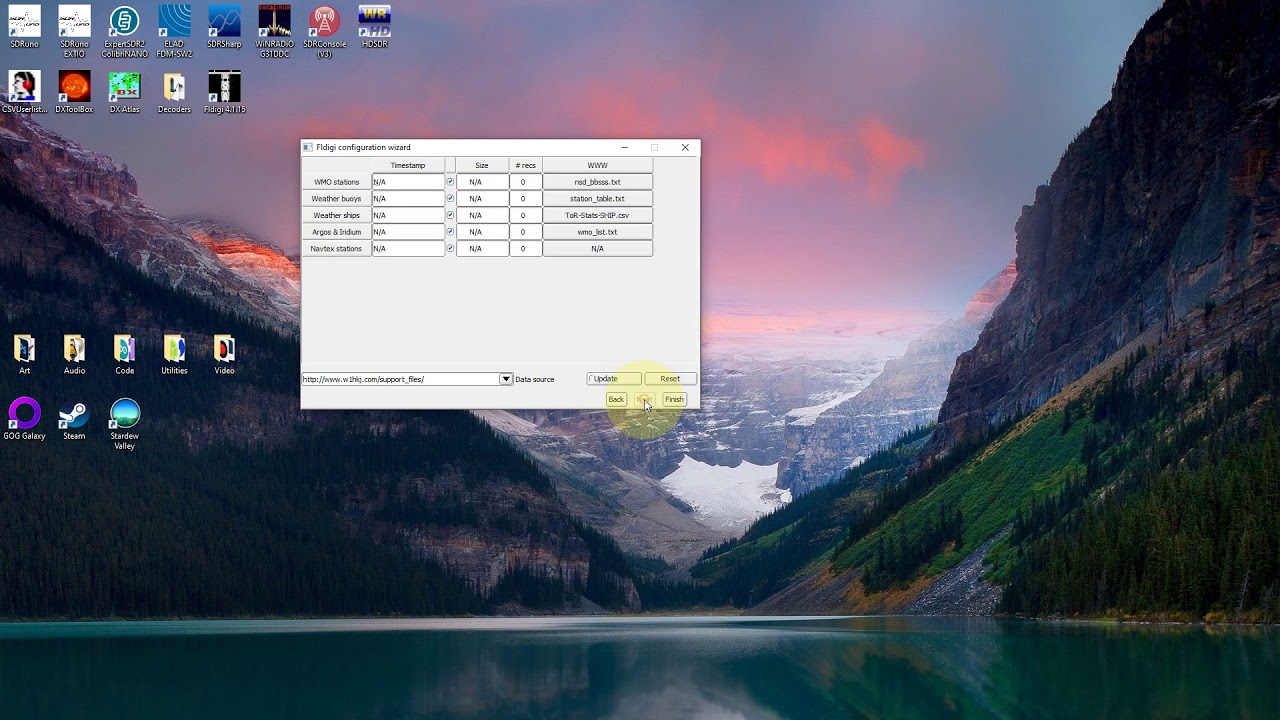Viewport: 1280px width, 720px height.
Task: Launch ExpertSDR2 ColibriNANO shortcut
Action: (x=124, y=32)
